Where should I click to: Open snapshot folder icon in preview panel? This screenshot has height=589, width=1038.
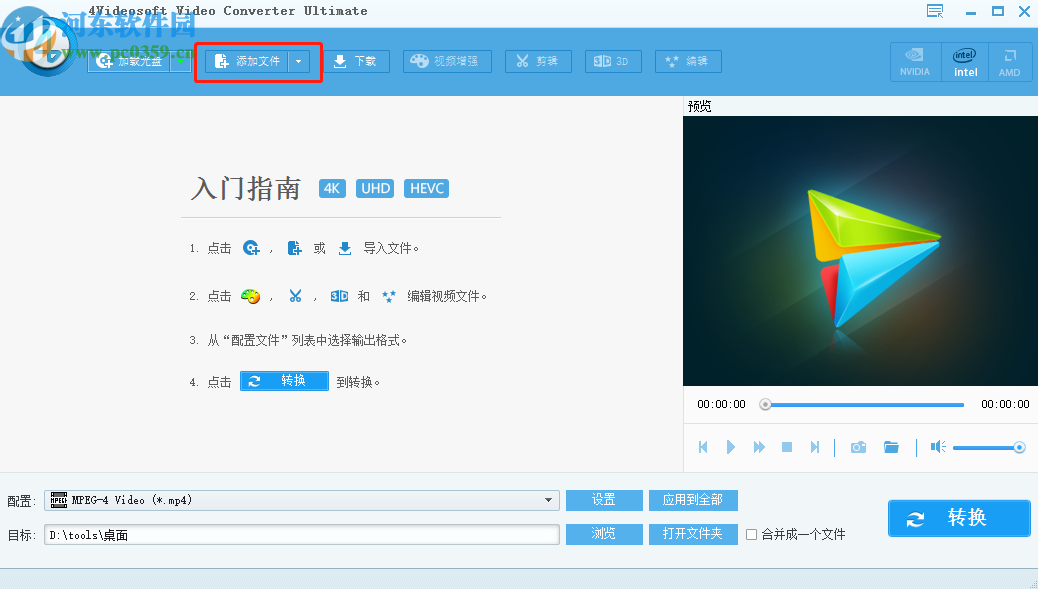tap(892, 447)
